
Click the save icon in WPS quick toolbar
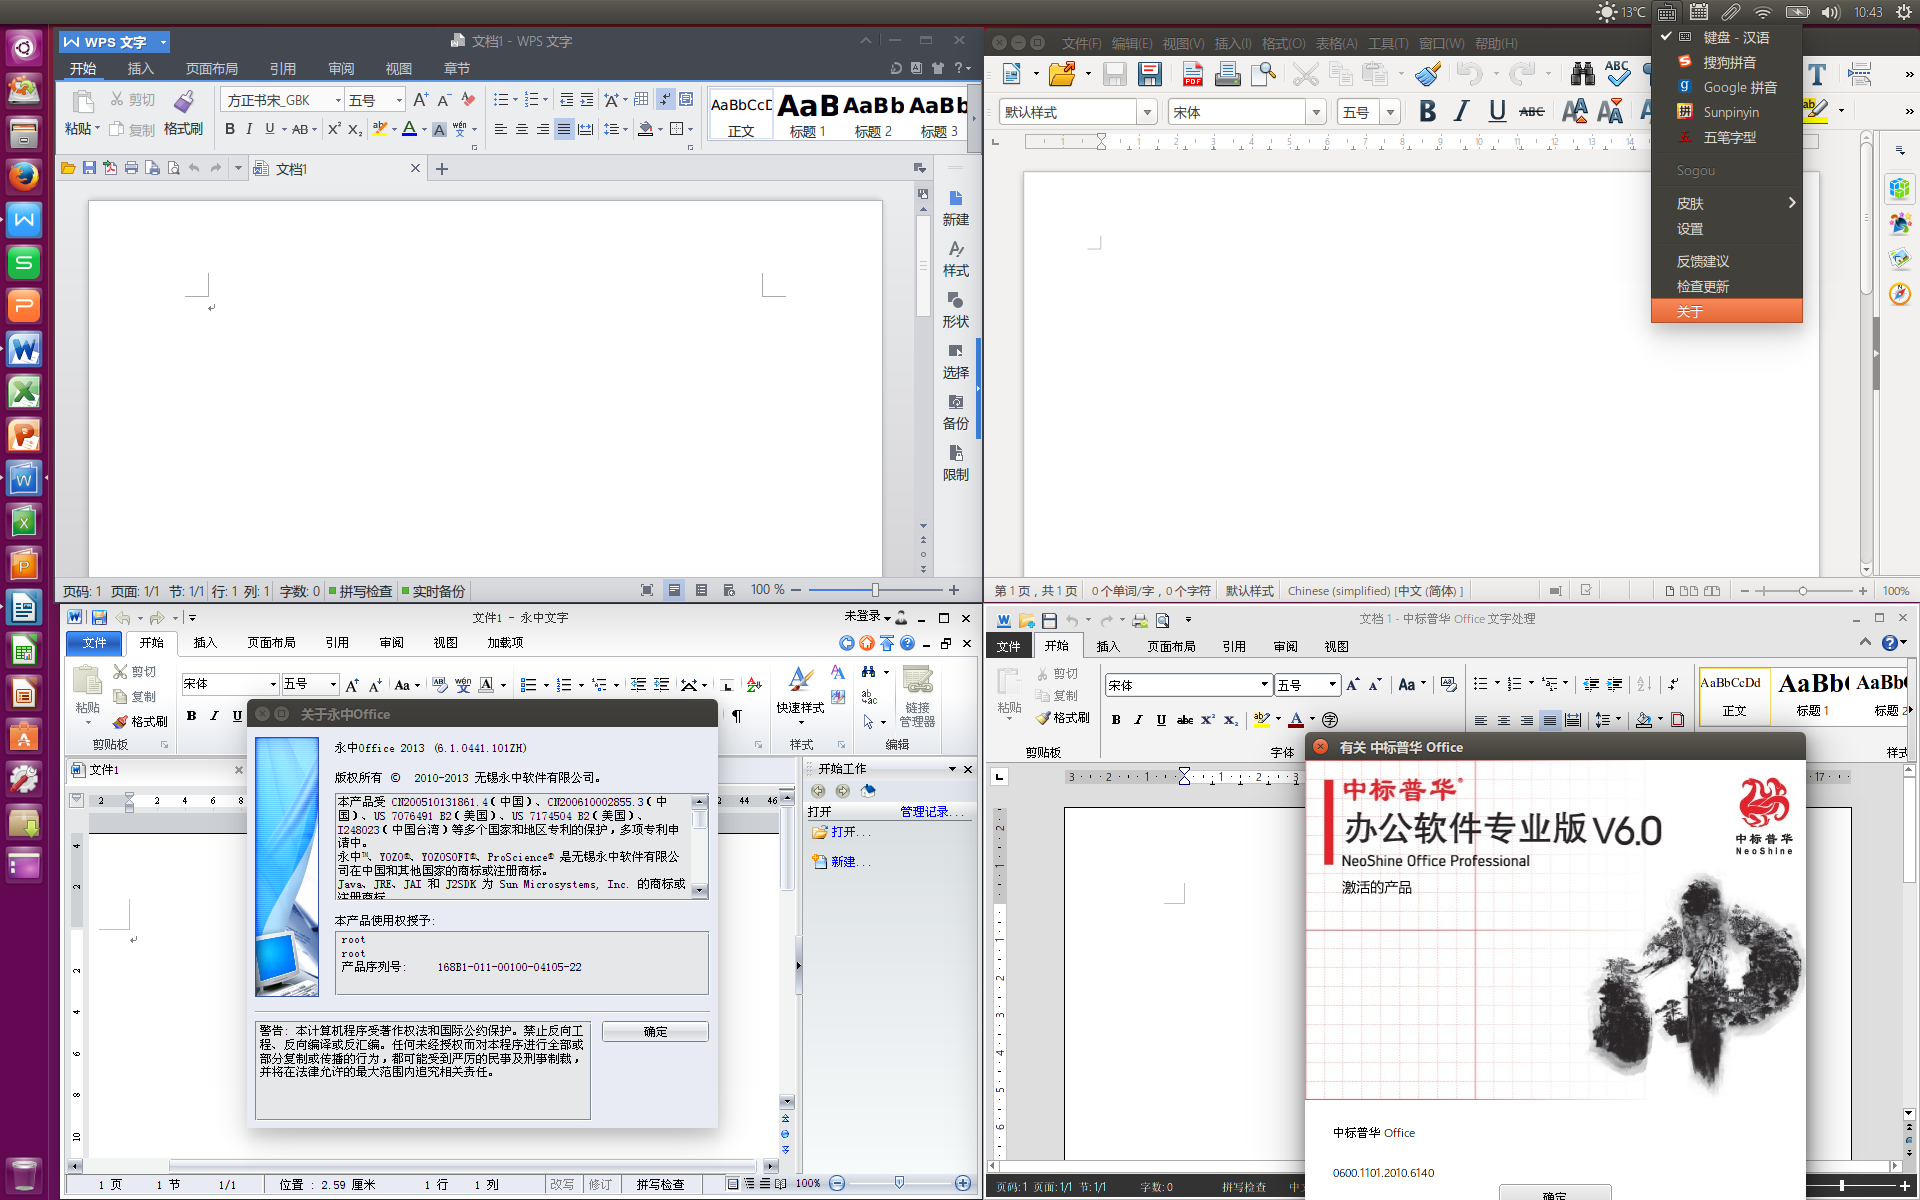[89, 168]
